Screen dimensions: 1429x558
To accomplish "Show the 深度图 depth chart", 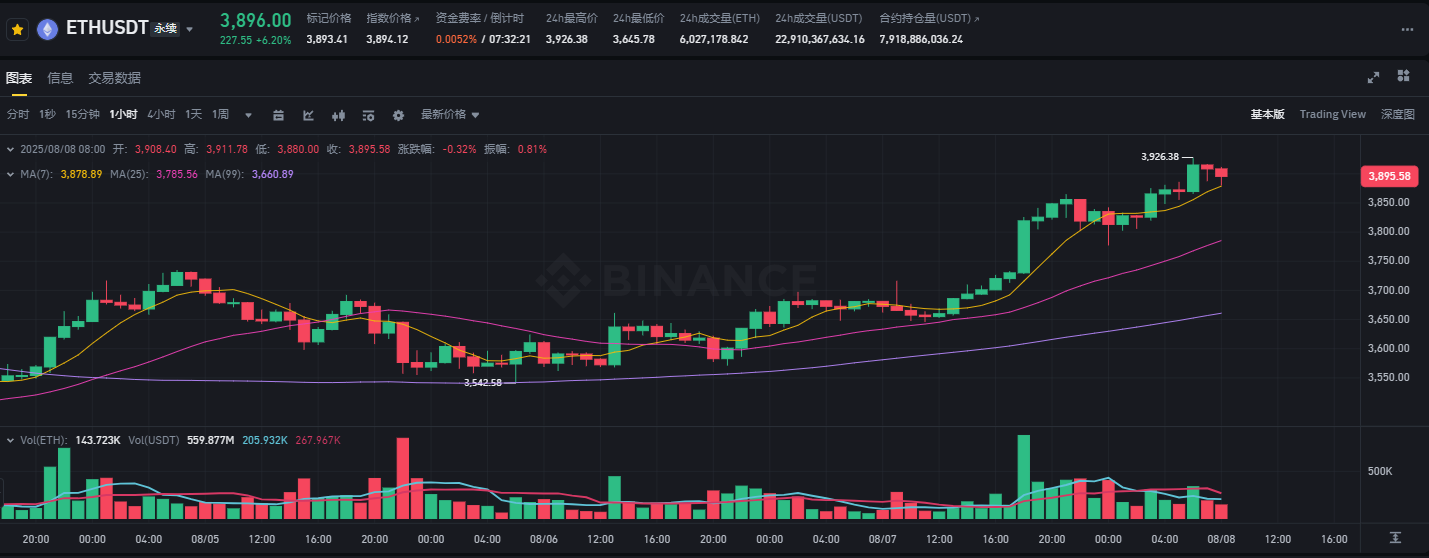I will (x=1397, y=114).
